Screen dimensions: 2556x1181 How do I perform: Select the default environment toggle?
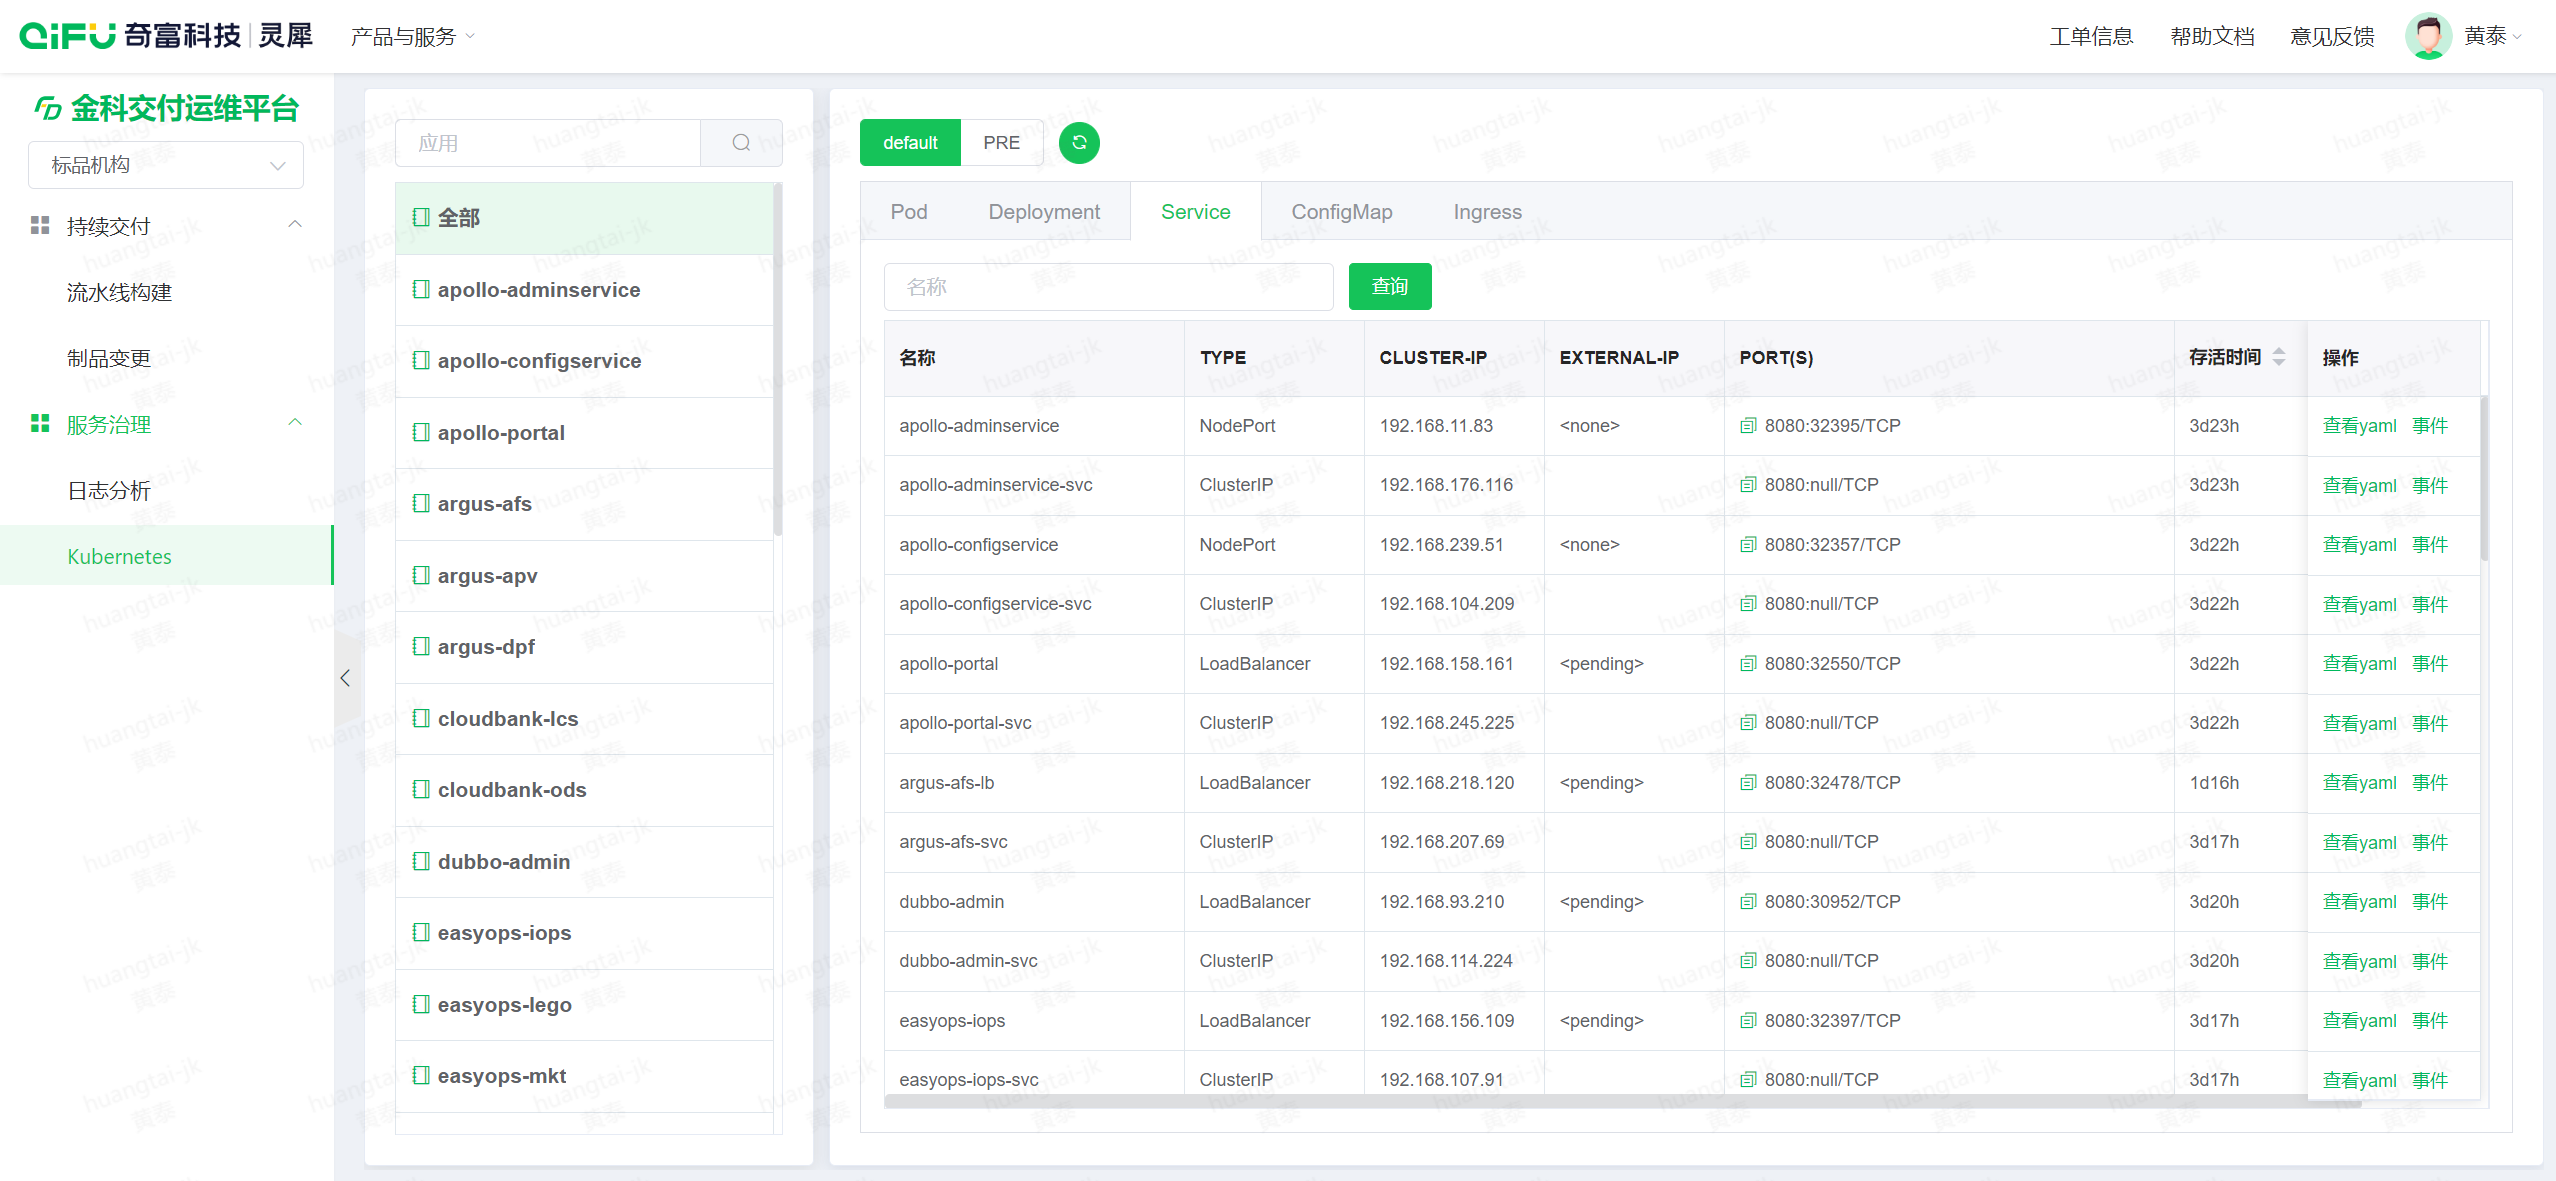tap(910, 143)
